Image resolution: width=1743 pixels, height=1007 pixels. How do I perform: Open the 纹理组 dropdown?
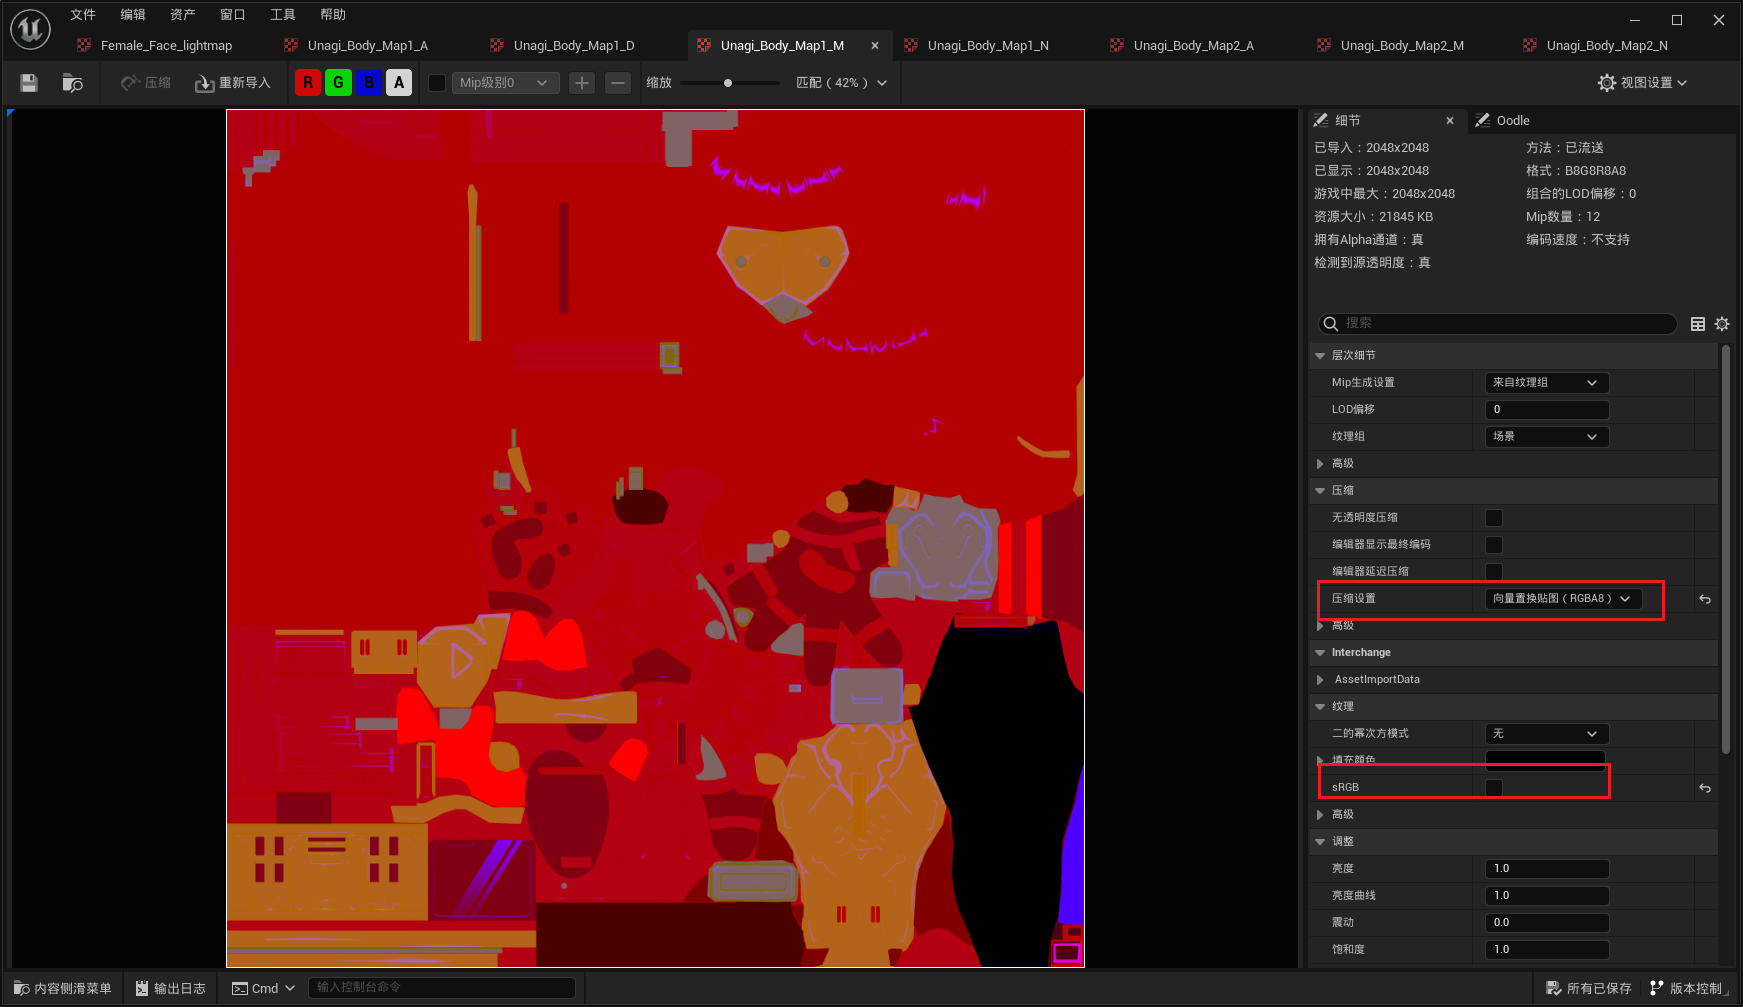(x=1546, y=437)
